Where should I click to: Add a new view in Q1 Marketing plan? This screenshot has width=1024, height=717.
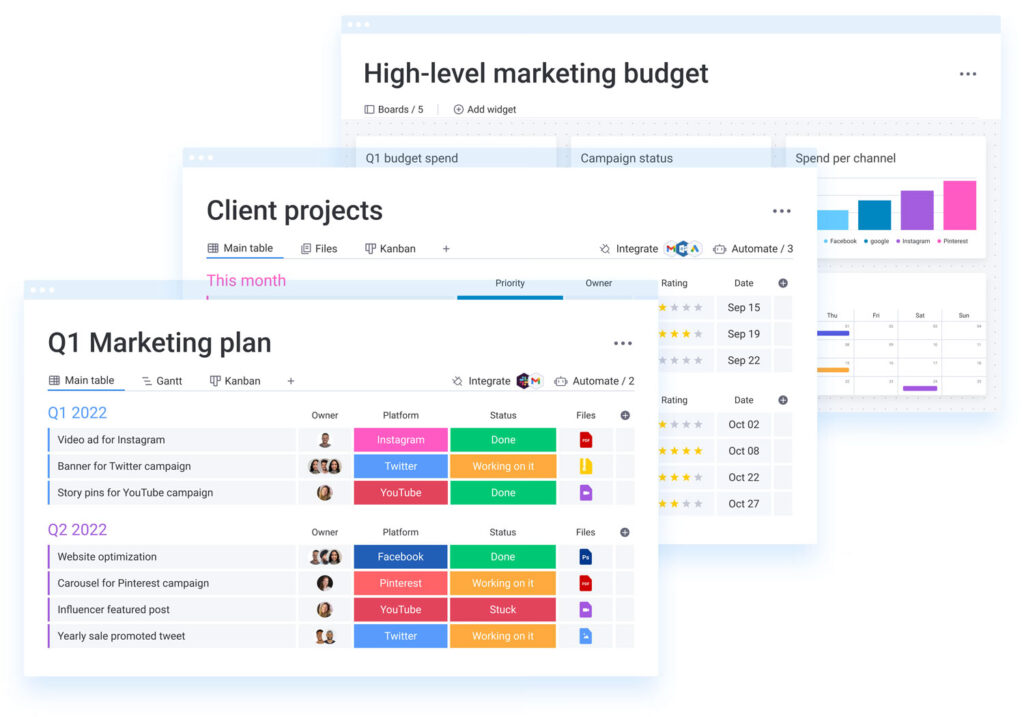click(x=291, y=381)
